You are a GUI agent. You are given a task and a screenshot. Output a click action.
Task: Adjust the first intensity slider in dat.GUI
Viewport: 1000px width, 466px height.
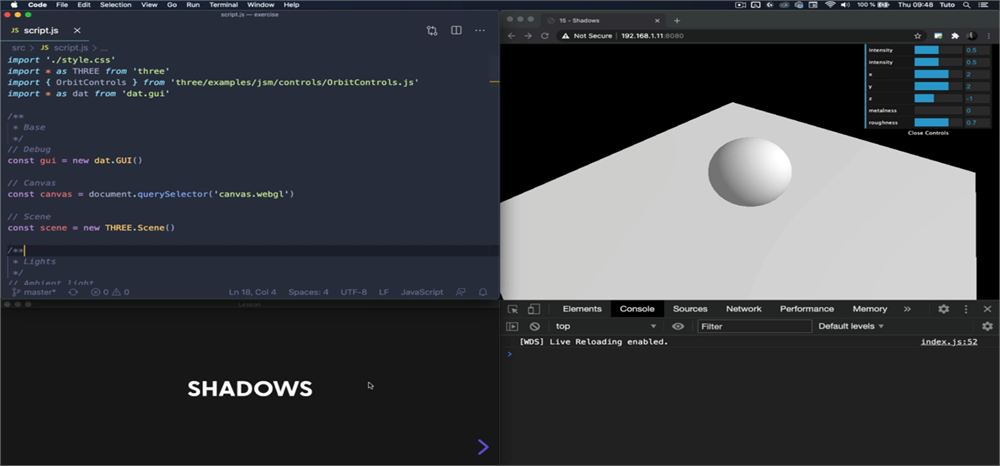coord(938,50)
